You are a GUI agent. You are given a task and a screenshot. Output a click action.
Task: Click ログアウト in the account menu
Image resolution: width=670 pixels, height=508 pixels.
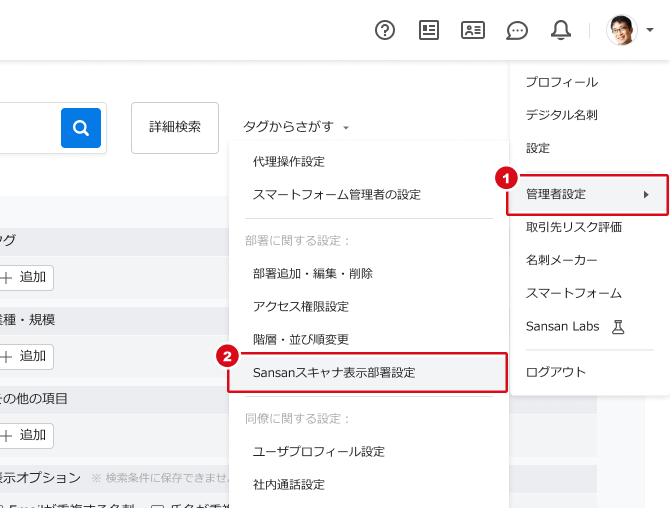pos(556,372)
